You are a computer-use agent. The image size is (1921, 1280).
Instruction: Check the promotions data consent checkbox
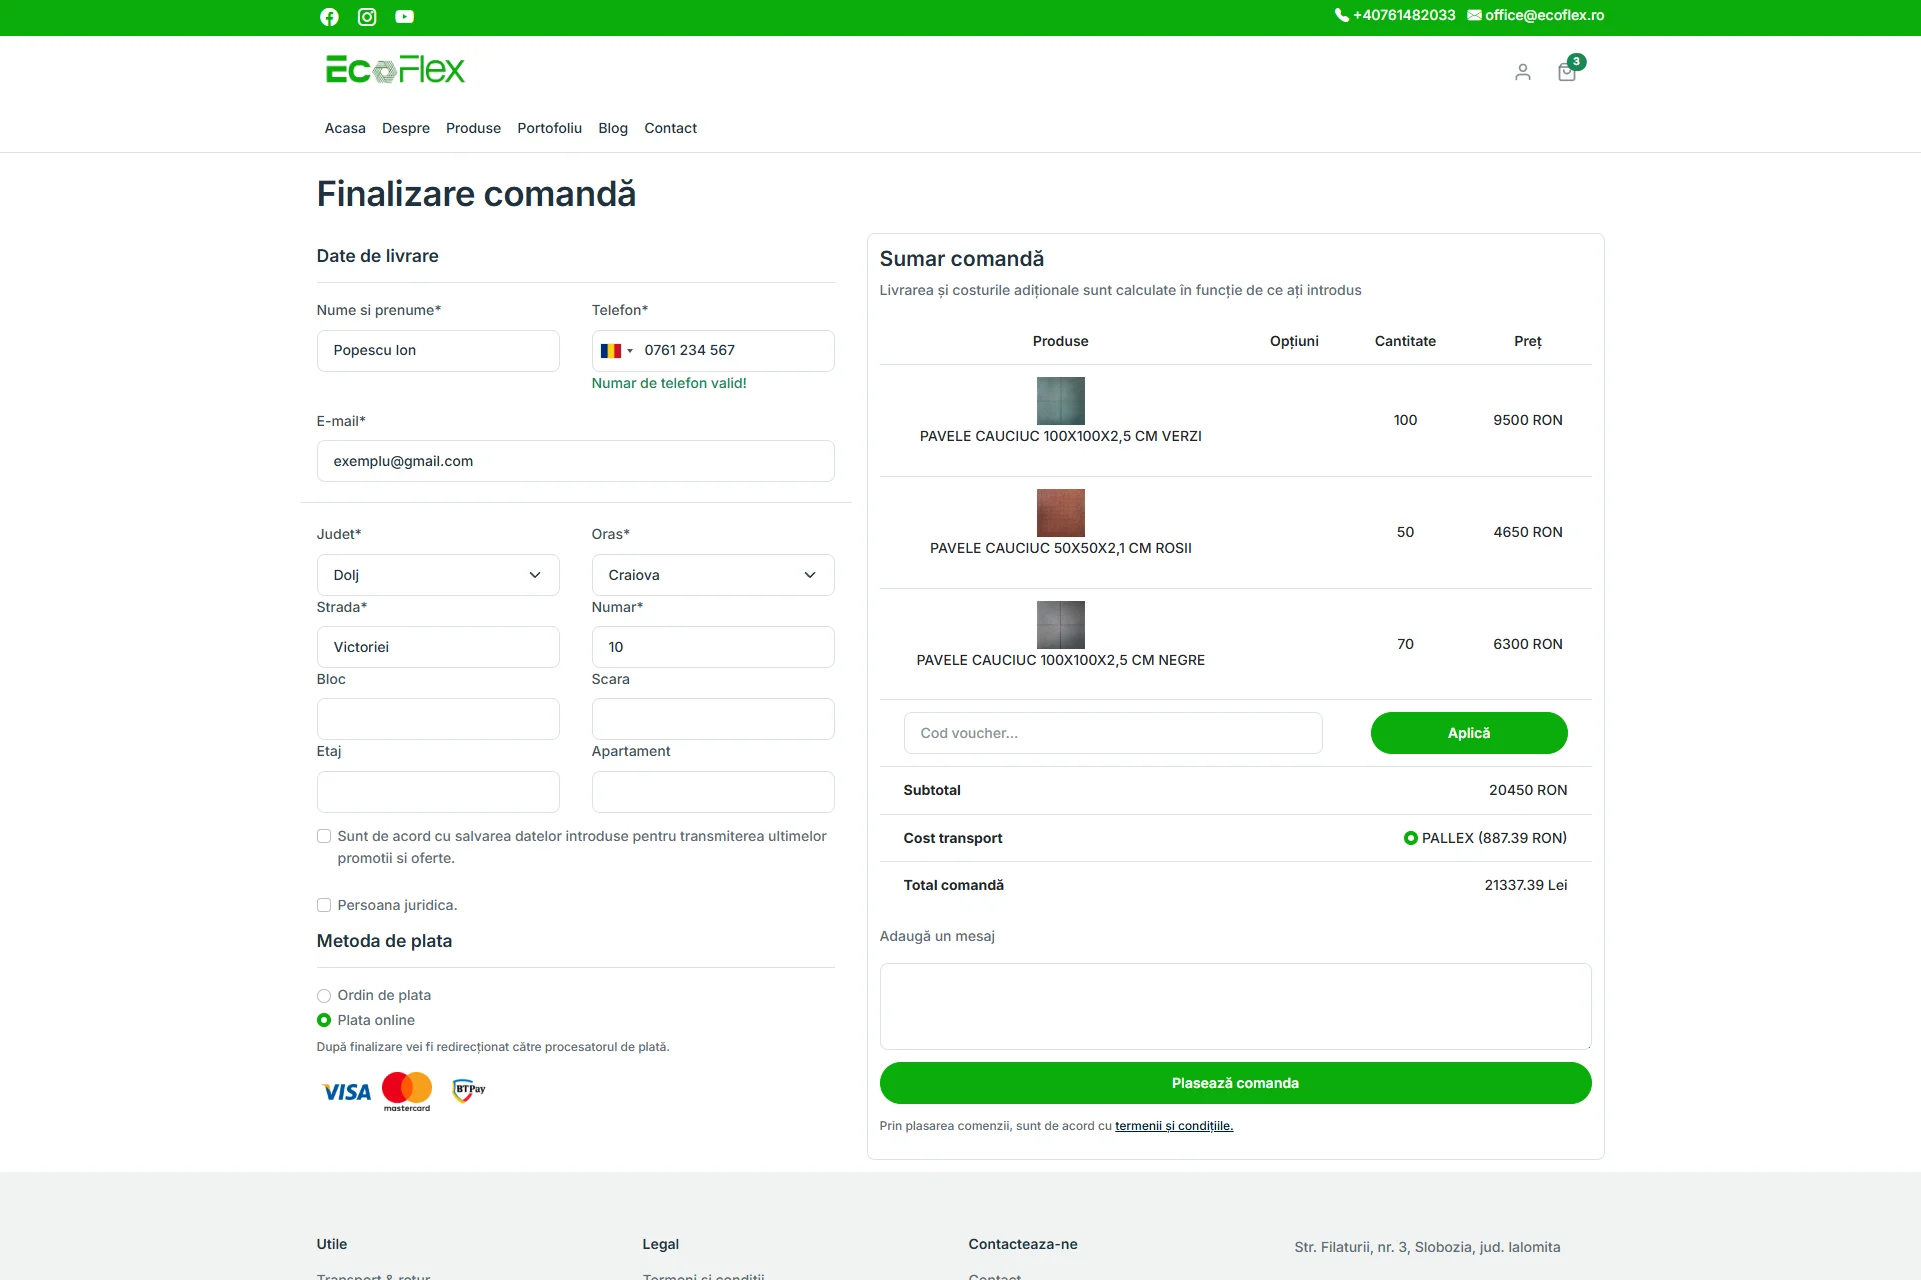tap(324, 836)
